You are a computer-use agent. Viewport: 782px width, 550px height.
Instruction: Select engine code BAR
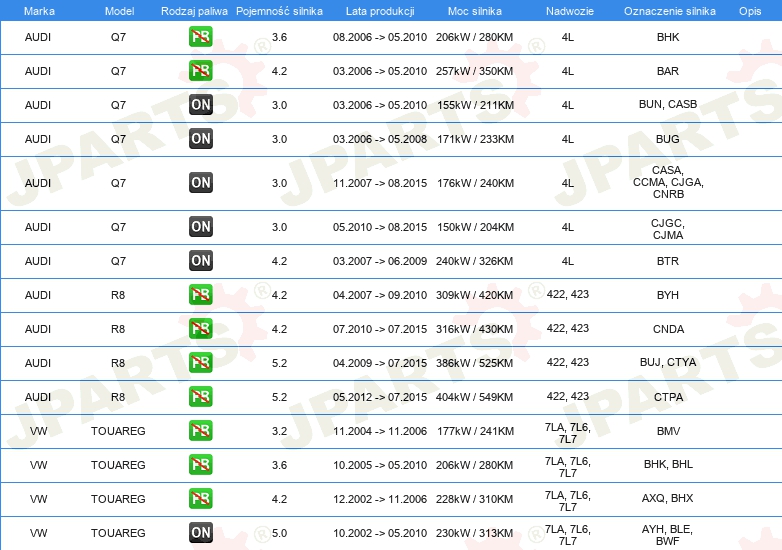[x=668, y=71]
